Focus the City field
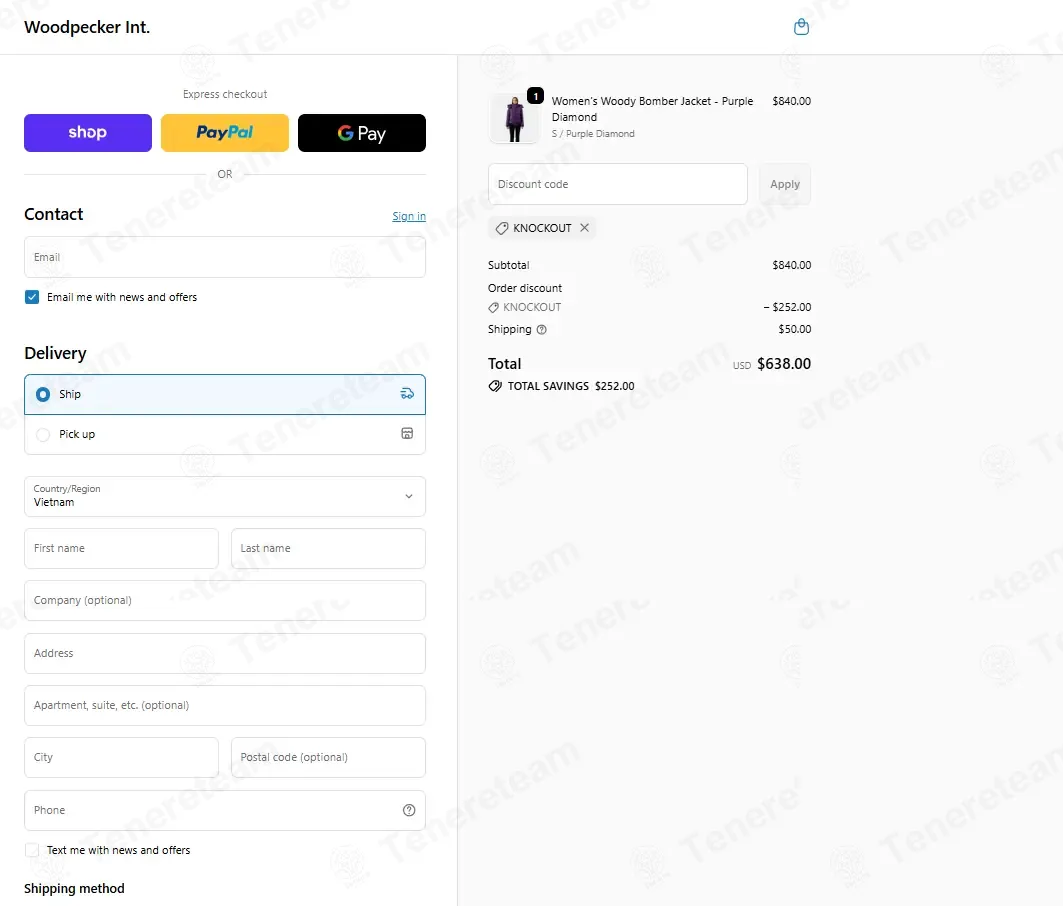The width and height of the screenshot is (1063, 906). (x=121, y=757)
